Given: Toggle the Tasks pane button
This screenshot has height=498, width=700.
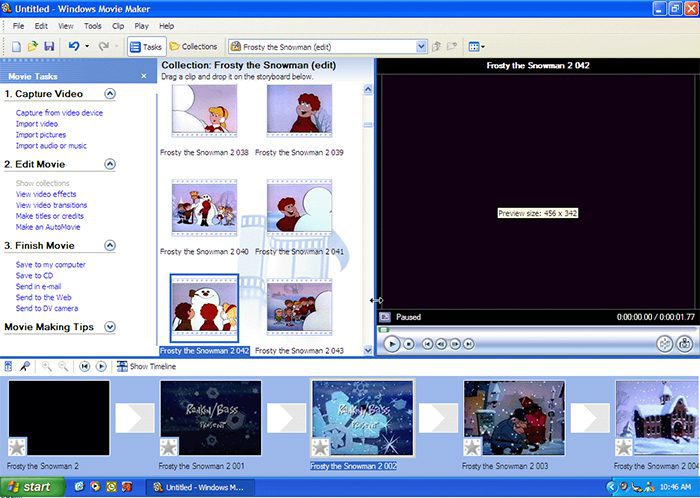Looking at the screenshot, I should coord(146,46).
